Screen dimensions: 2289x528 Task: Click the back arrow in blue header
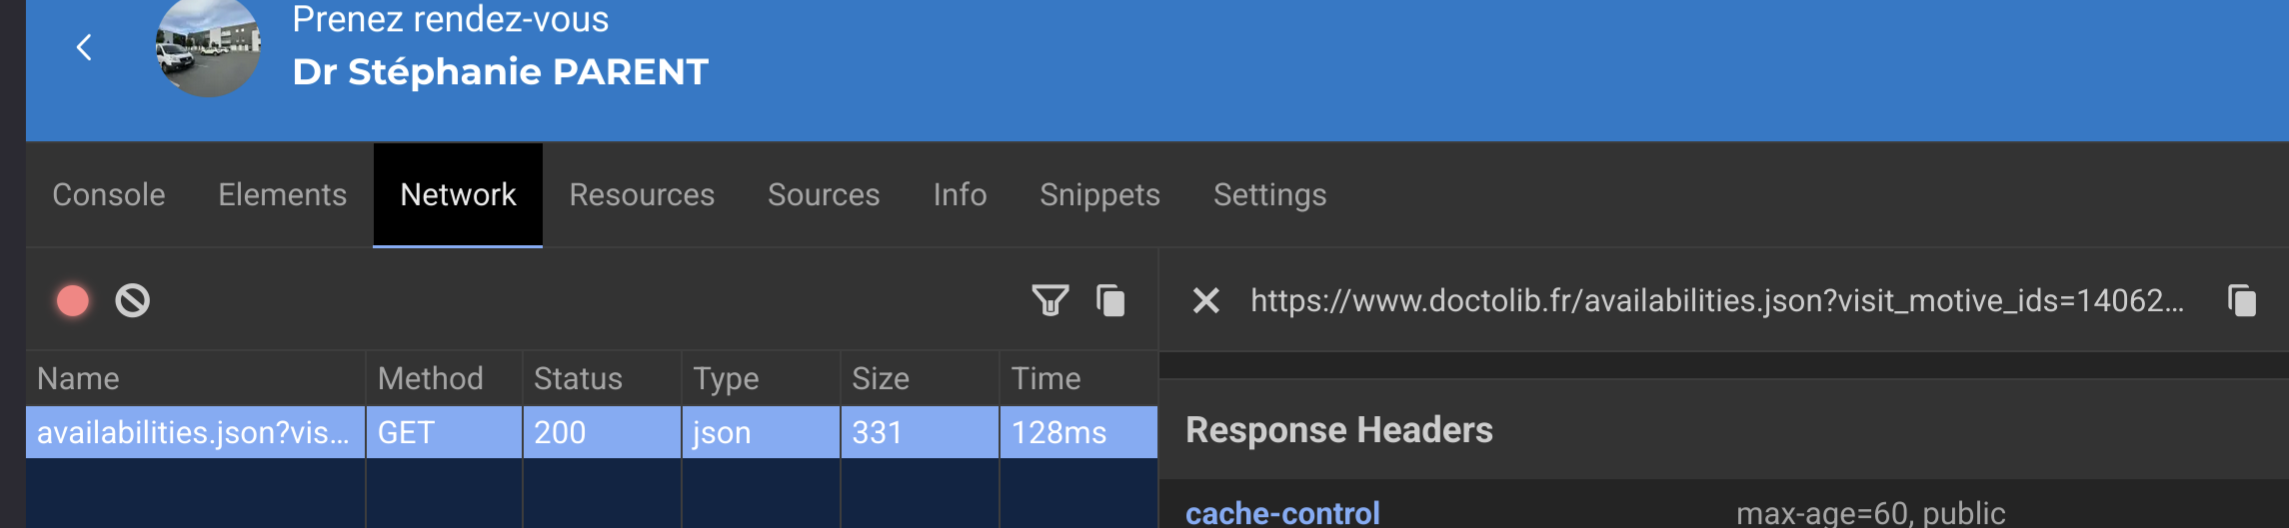click(84, 47)
